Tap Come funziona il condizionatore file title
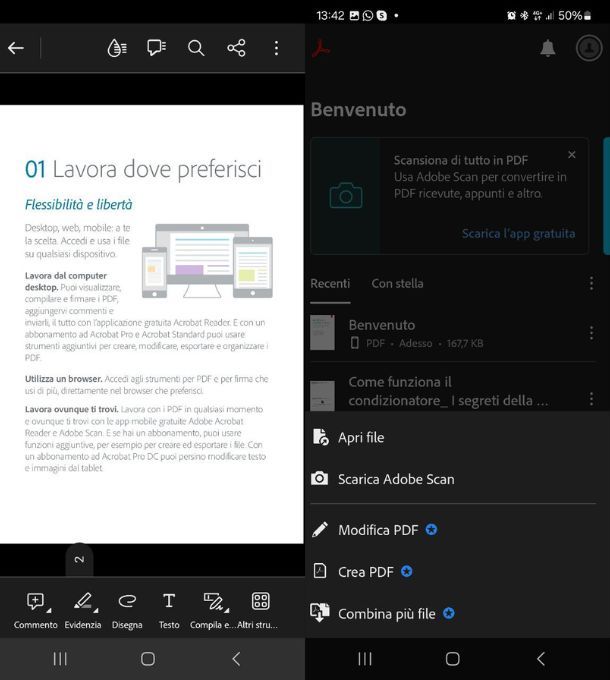 (448, 391)
